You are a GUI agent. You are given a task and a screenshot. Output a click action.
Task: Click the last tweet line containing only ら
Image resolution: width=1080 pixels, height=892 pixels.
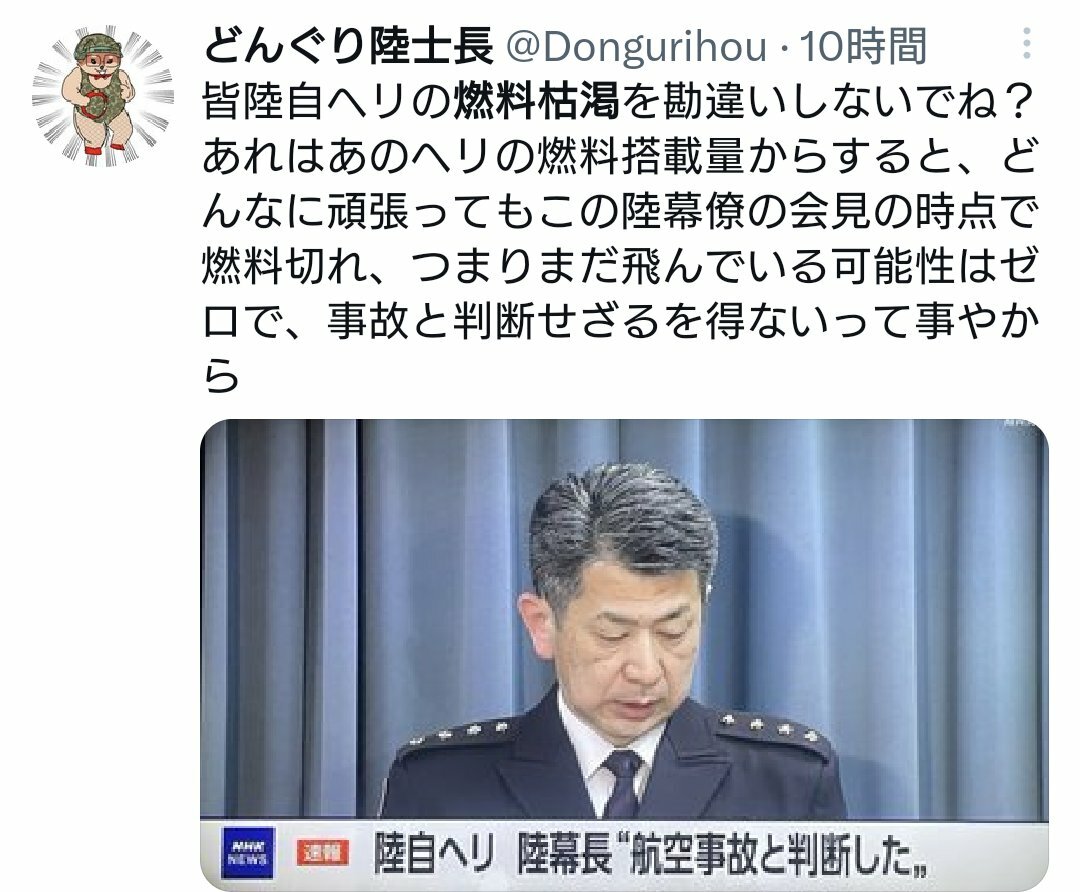[x=221, y=377]
